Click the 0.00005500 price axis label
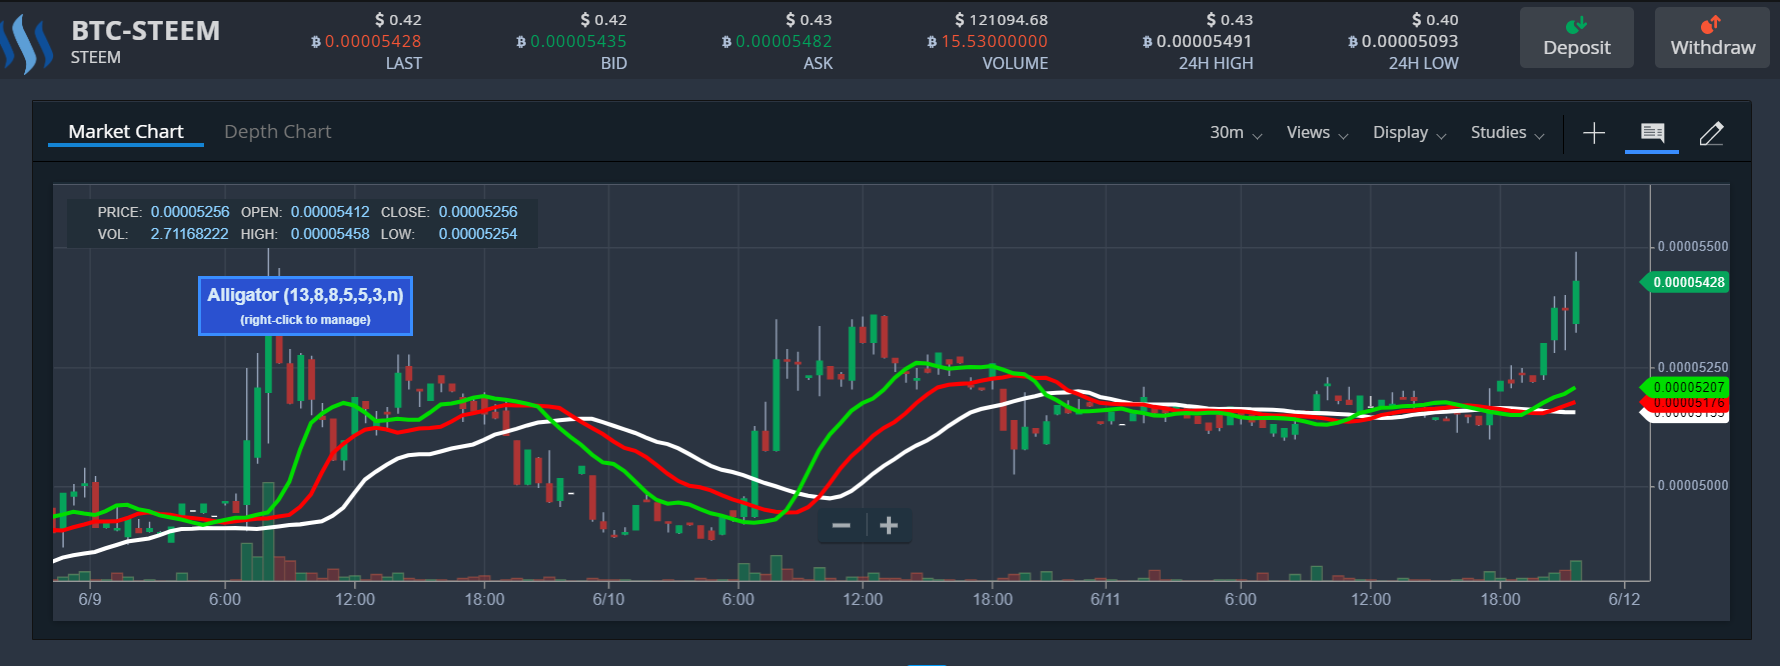The image size is (1780, 666). [1692, 246]
